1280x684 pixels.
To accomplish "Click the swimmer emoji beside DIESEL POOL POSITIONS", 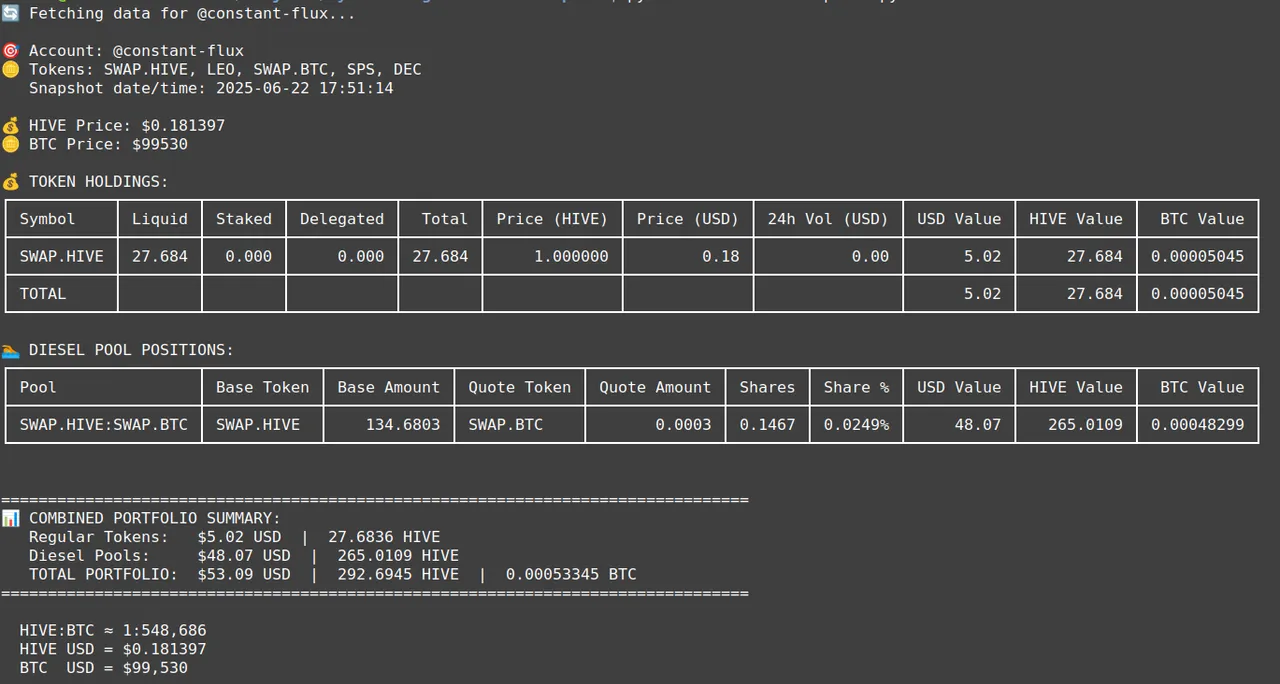I will point(10,350).
